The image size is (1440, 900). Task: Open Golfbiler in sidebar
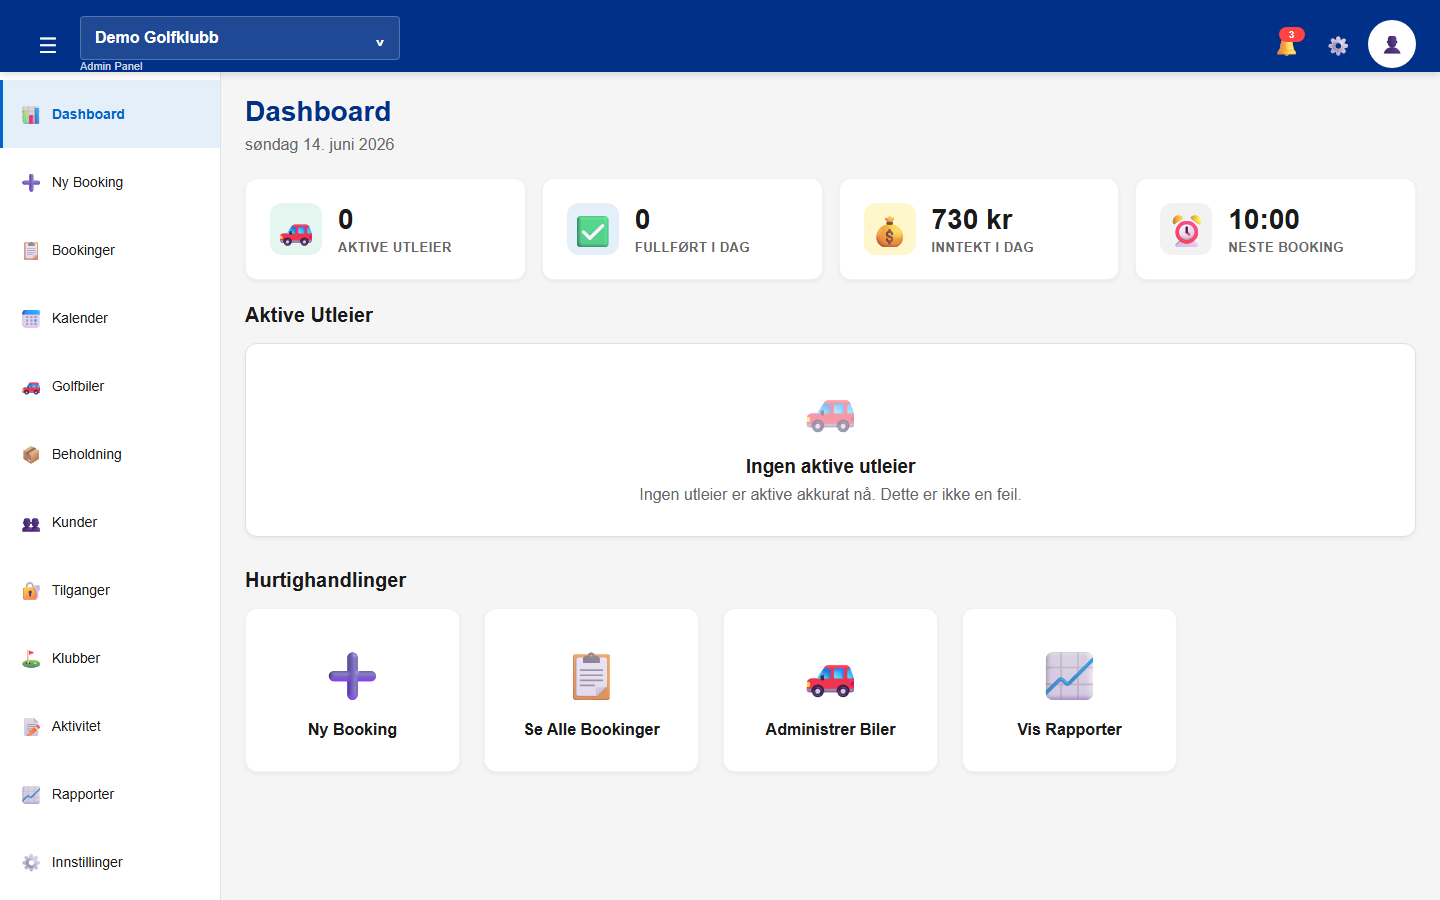tap(78, 386)
